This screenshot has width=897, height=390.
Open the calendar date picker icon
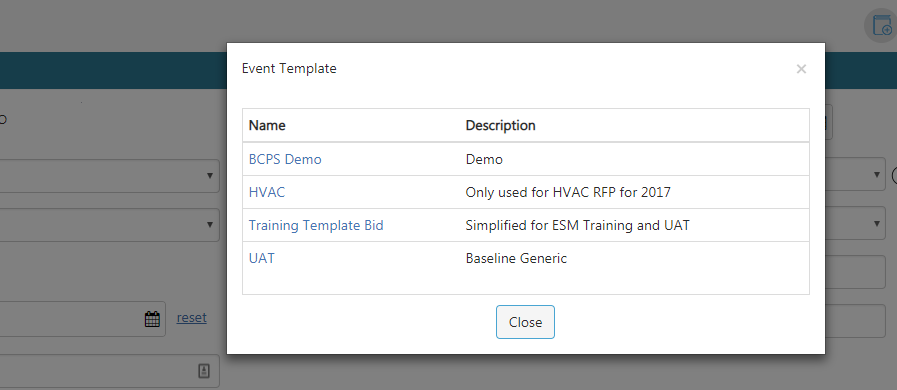[152, 319]
